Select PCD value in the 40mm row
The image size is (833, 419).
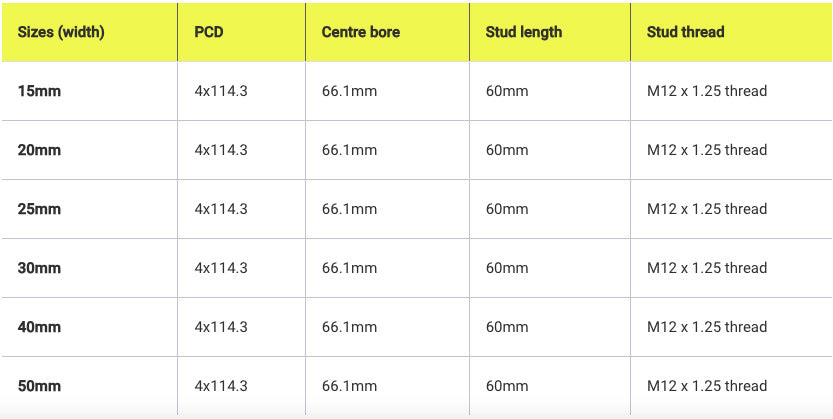(221, 327)
